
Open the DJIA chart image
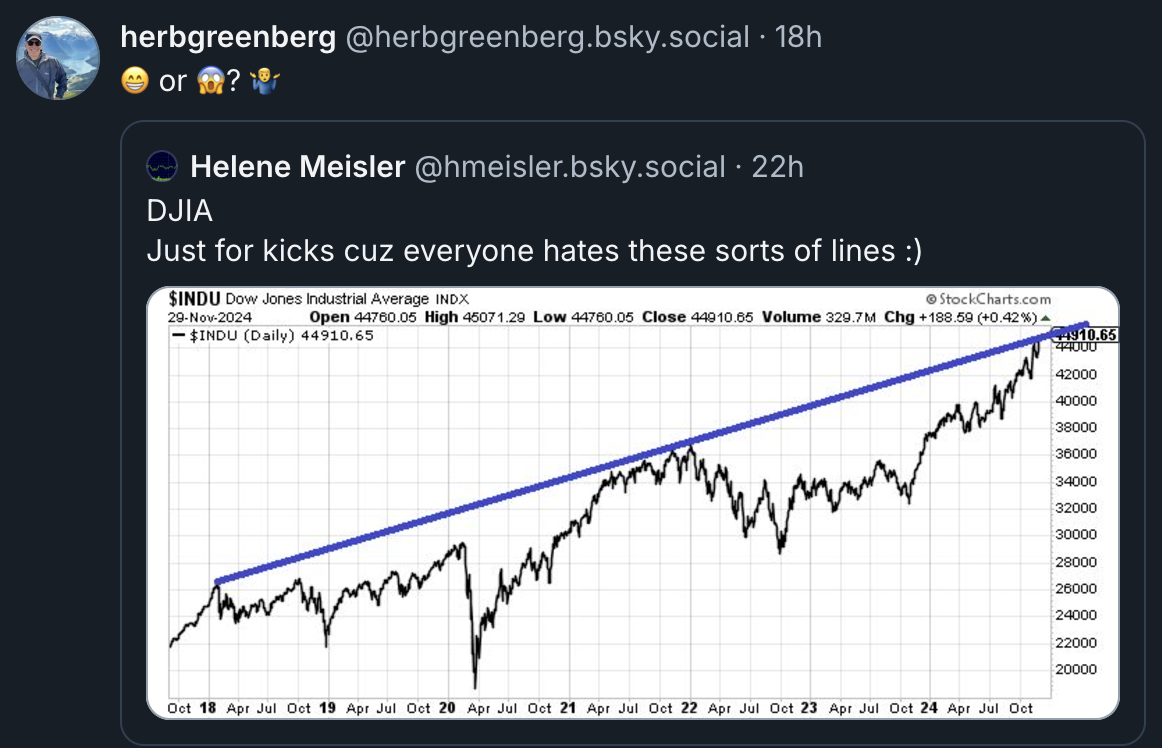(x=633, y=503)
